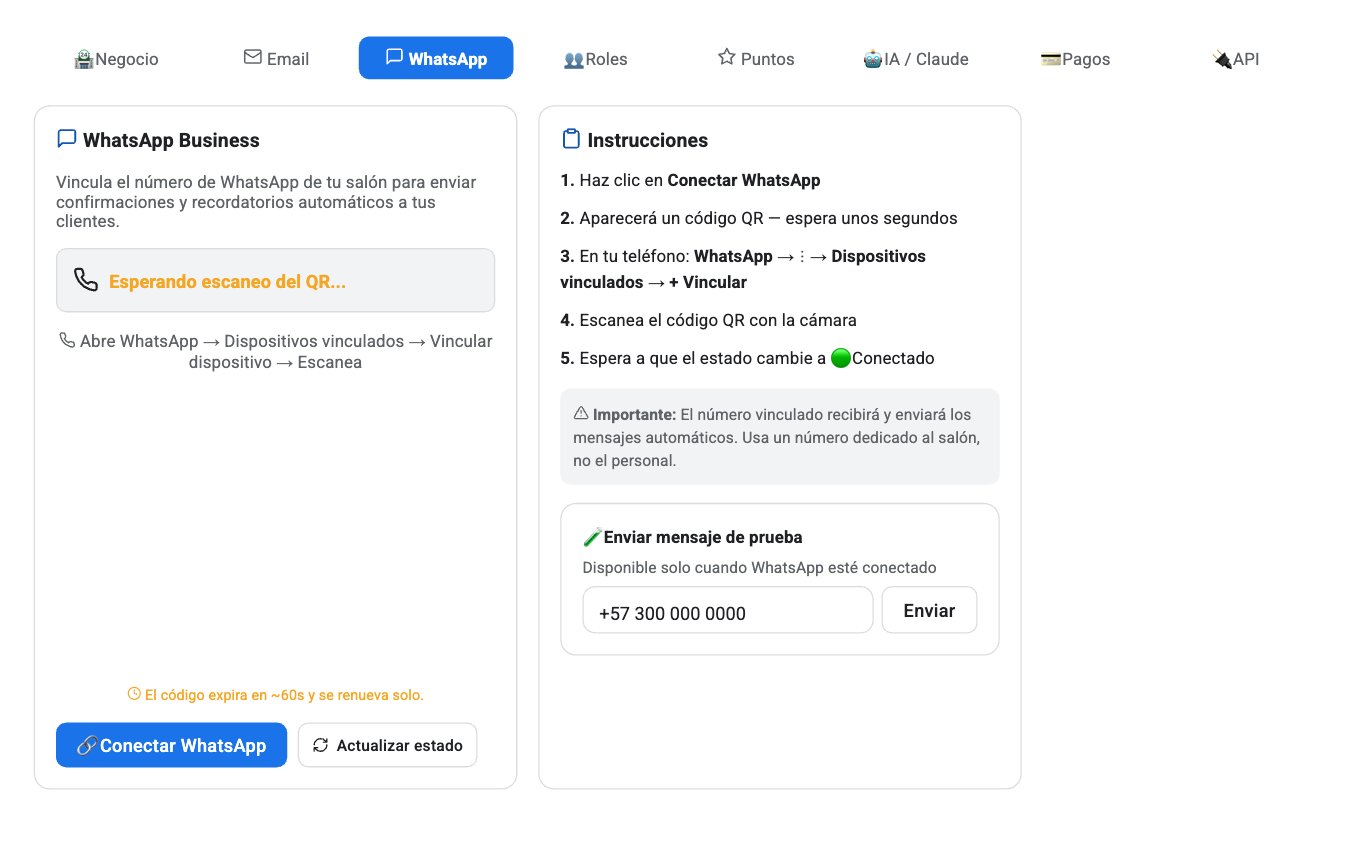
Task: Click the small phone icon before Abre WhatsApp
Action: (67, 341)
